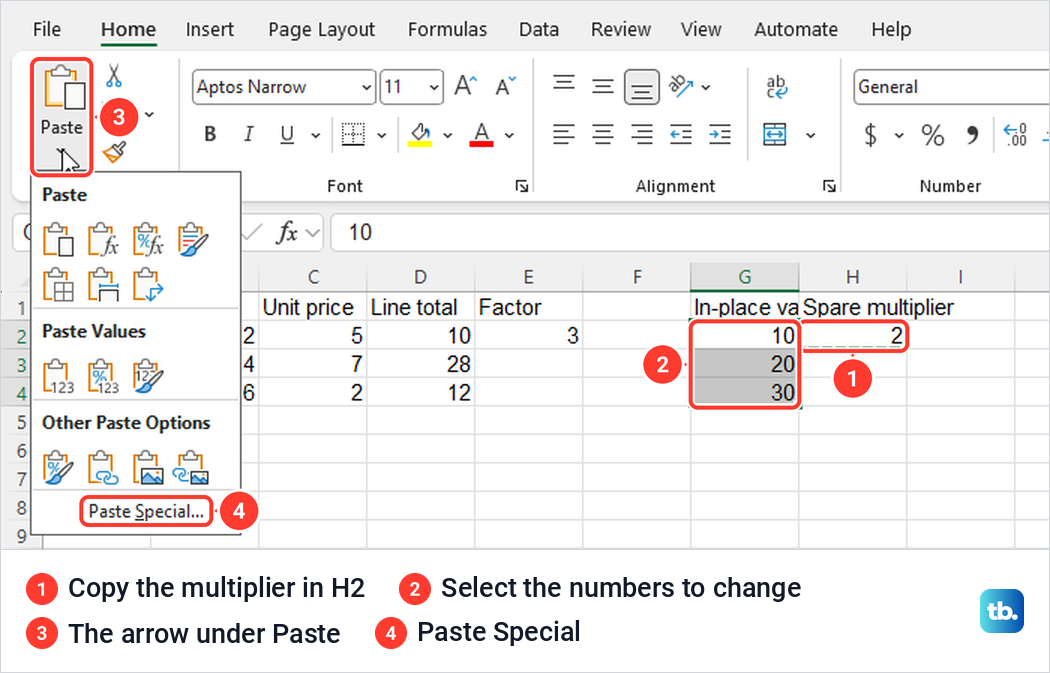Choose Paste Formatting only icon
Image resolution: width=1050 pixels, height=673 pixels.
tap(58, 467)
